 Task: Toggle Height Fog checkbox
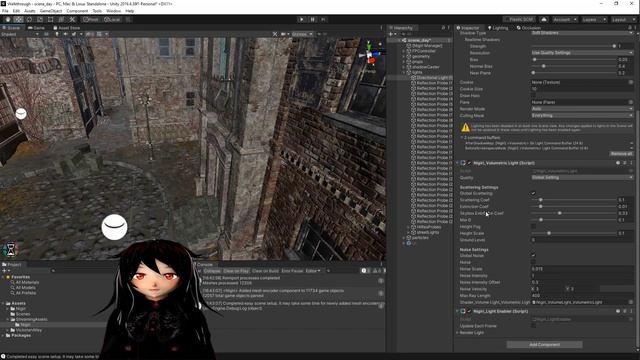pos(533,227)
